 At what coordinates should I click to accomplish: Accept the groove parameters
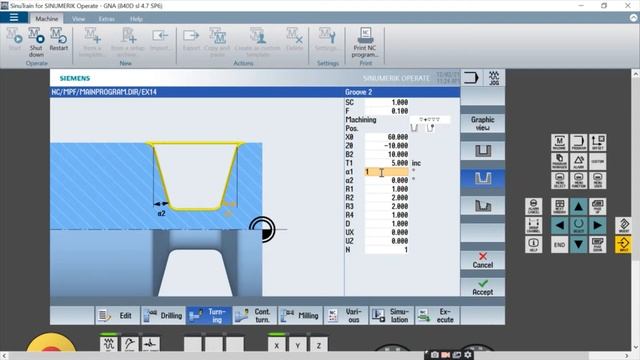[482, 287]
